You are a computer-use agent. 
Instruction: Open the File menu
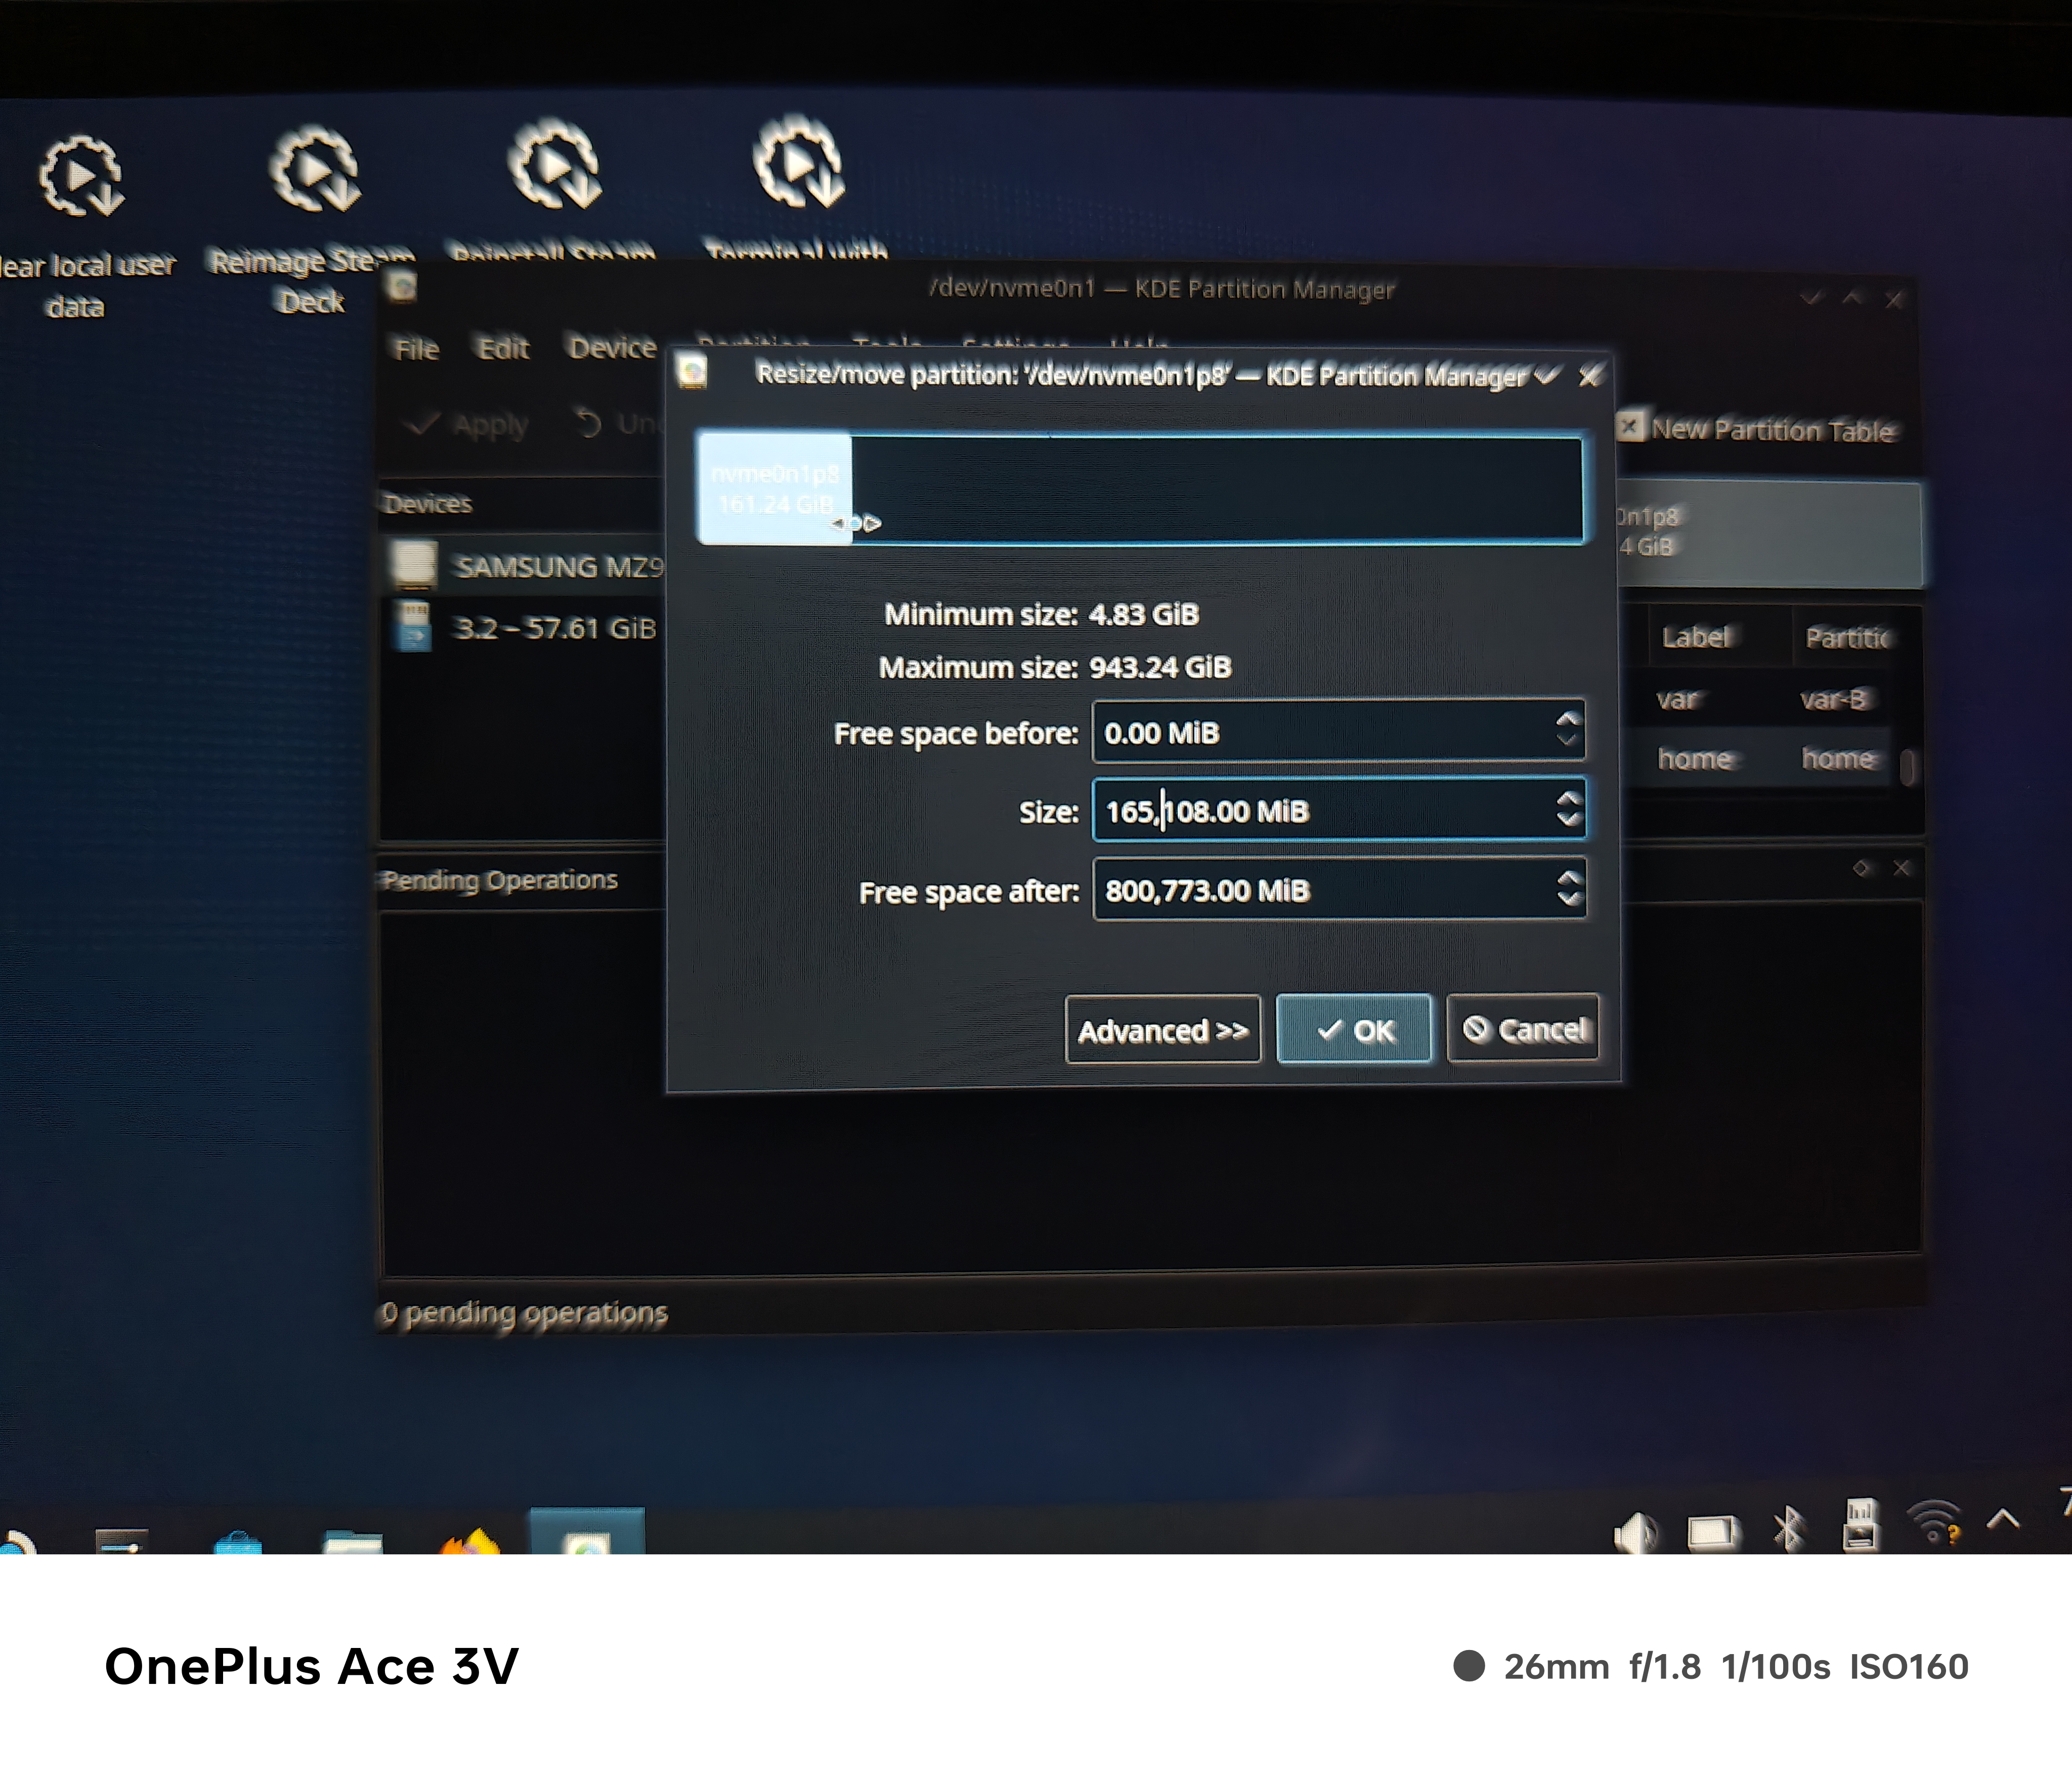[417, 349]
